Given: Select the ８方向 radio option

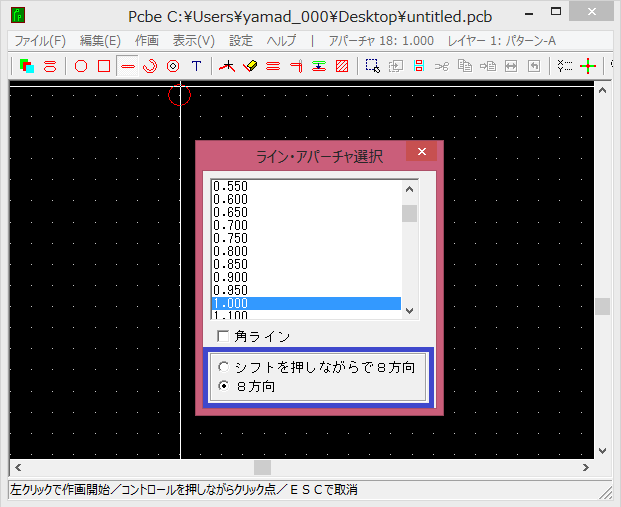Looking at the screenshot, I should coord(222,386).
